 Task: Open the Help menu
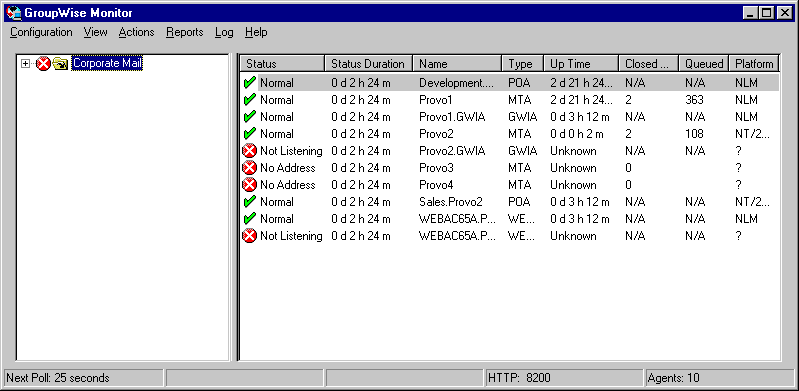coord(256,32)
